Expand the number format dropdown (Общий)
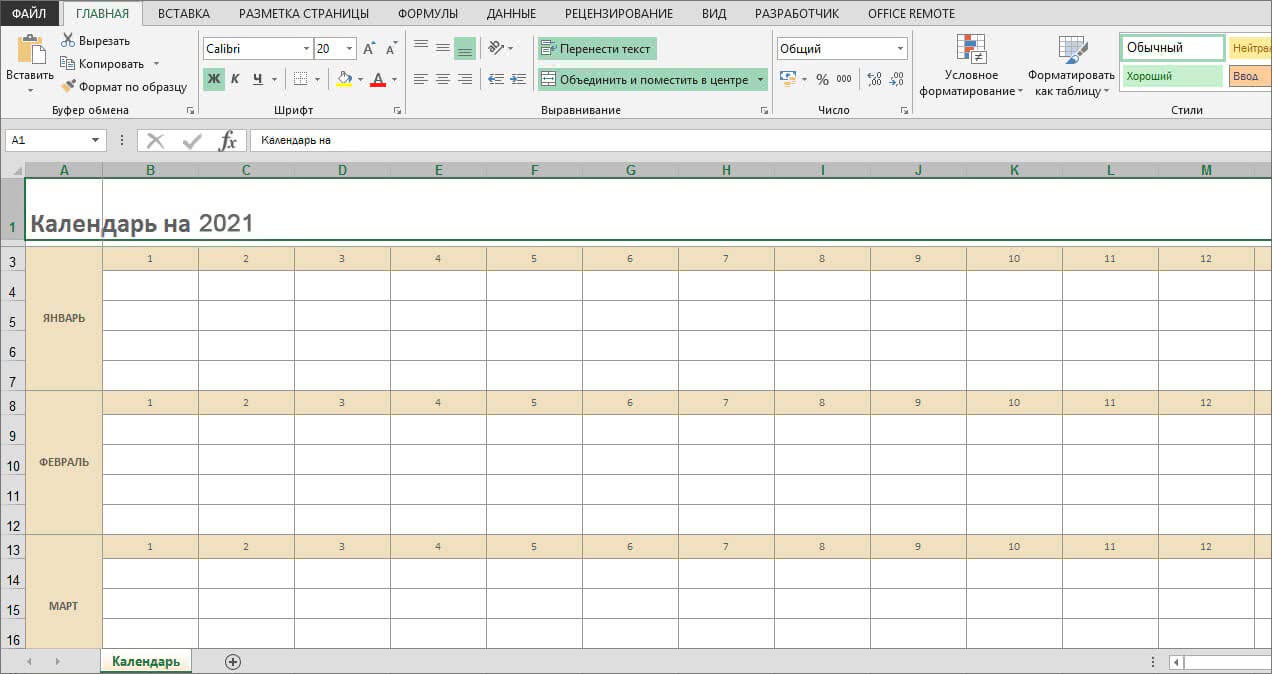This screenshot has height=674, width=1272. 900,49
